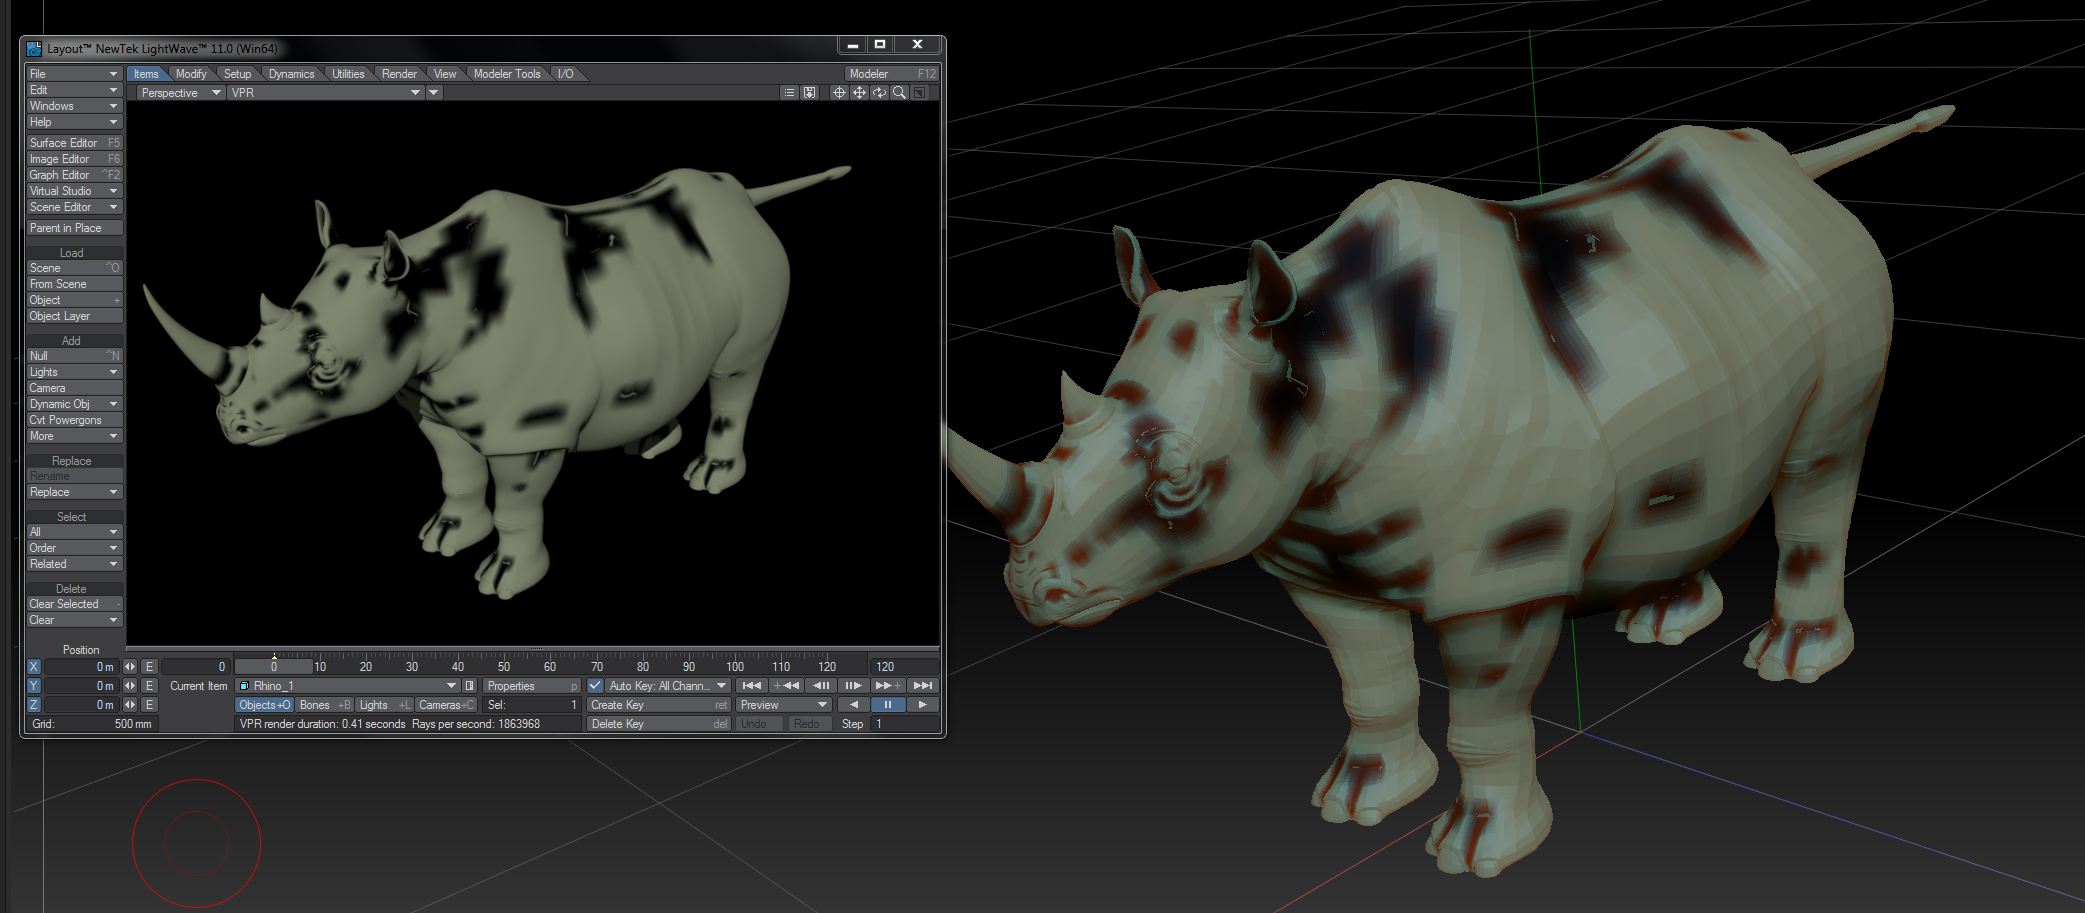This screenshot has height=913, width=2085.
Task: Launch Modeler with the Modeler button
Action: (x=891, y=74)
